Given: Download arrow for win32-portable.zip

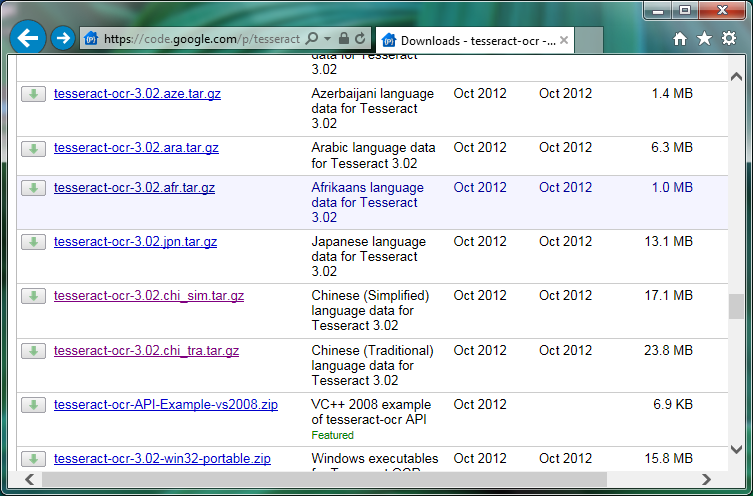Looking at the screenshot, I should (x=34, y=459).
